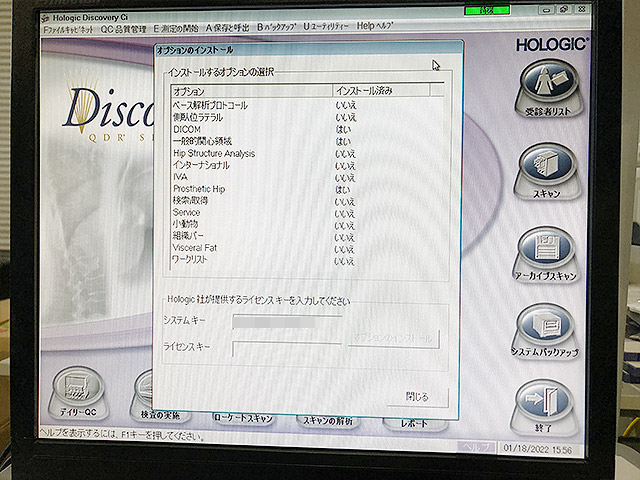Click the 検査の実施 icon

(x=158, y=414)
